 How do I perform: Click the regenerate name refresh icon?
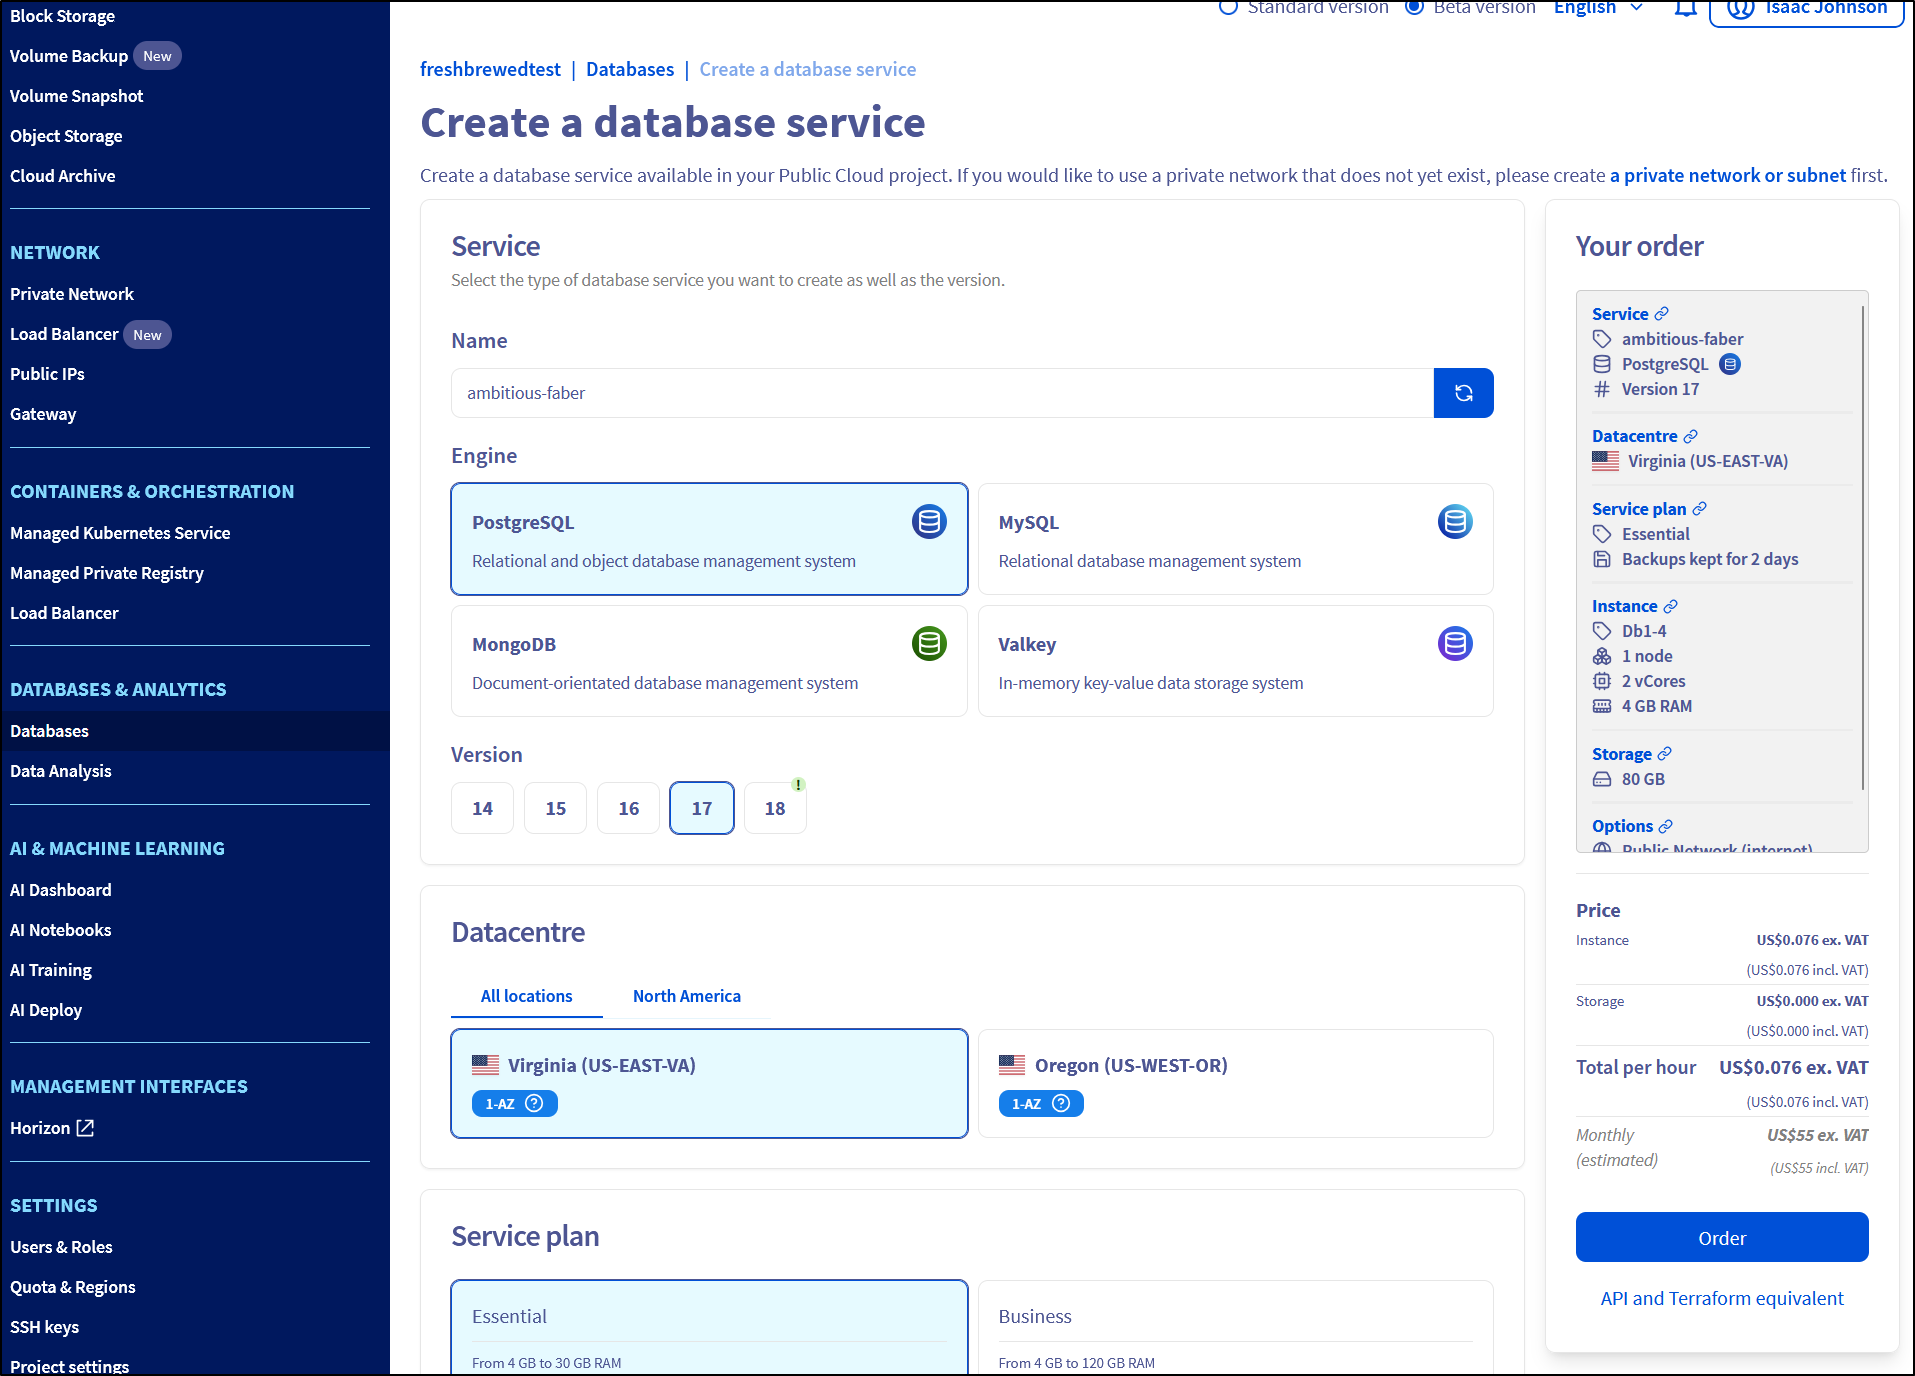coord(1463,393)
